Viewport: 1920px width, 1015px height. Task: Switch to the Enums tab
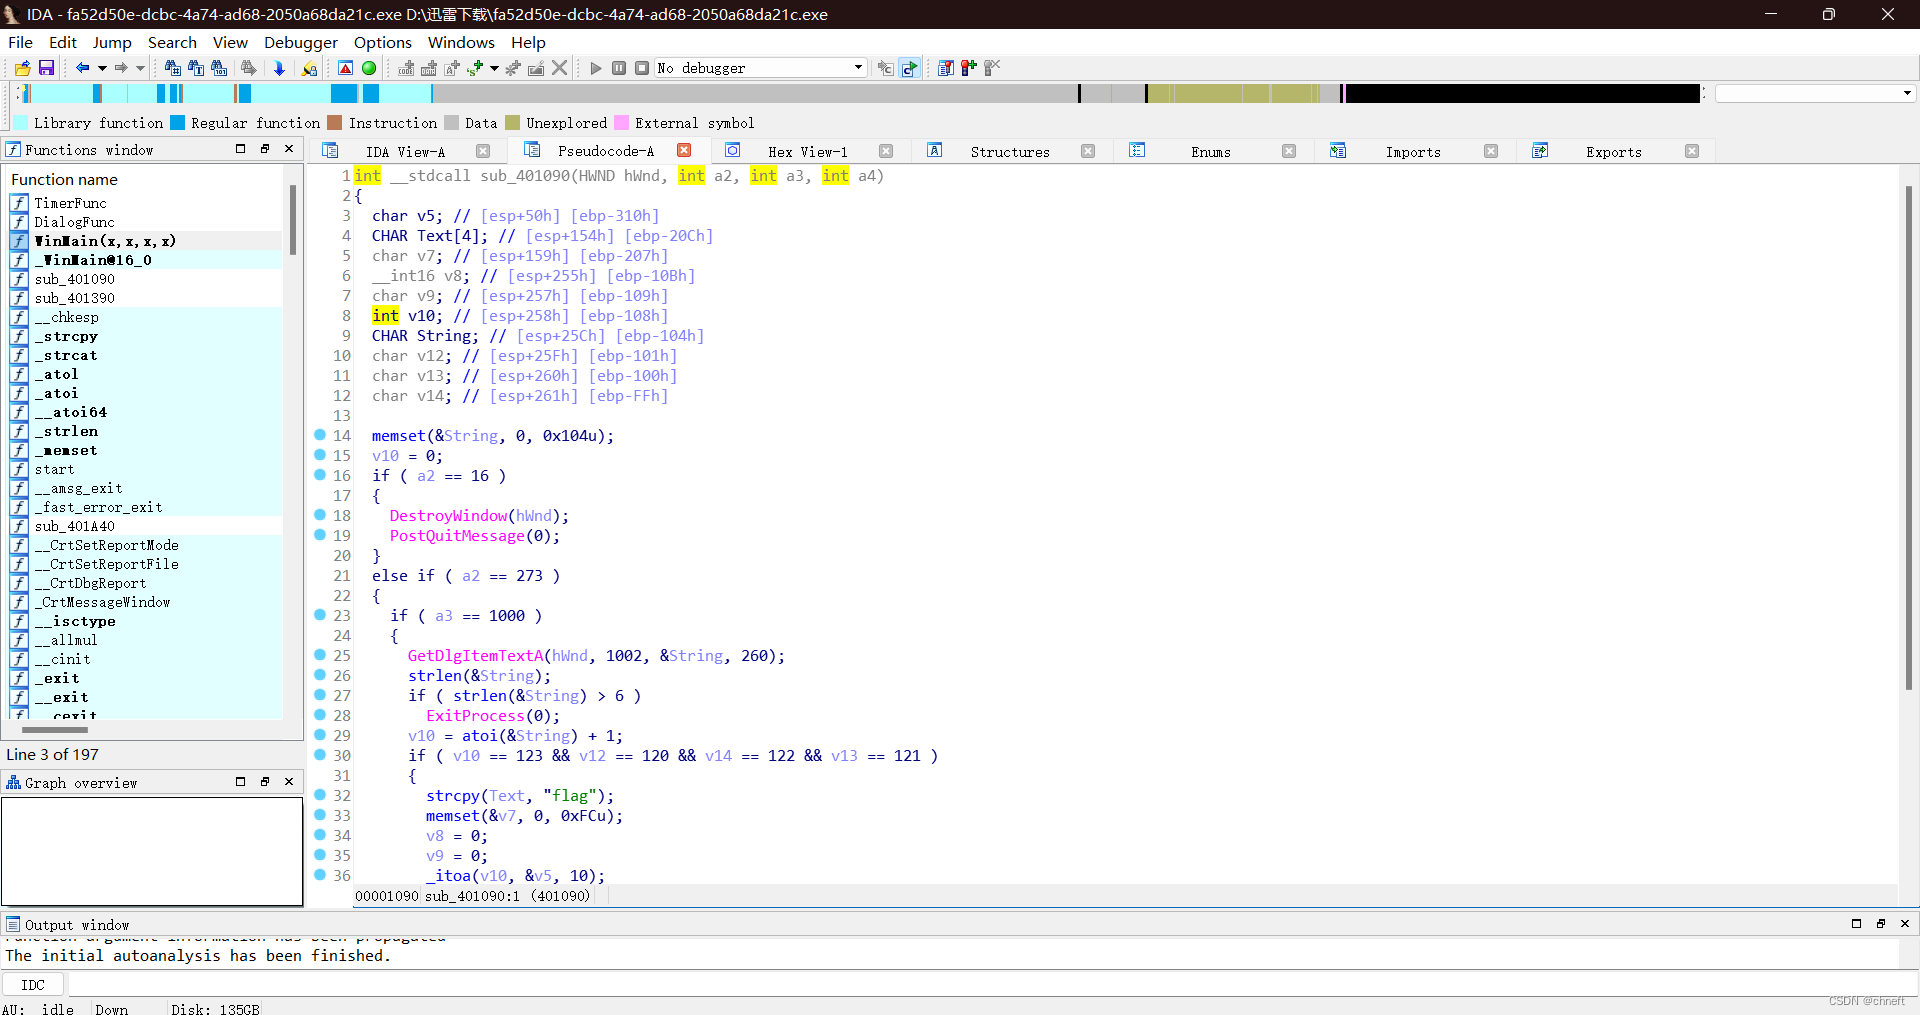1210,152
